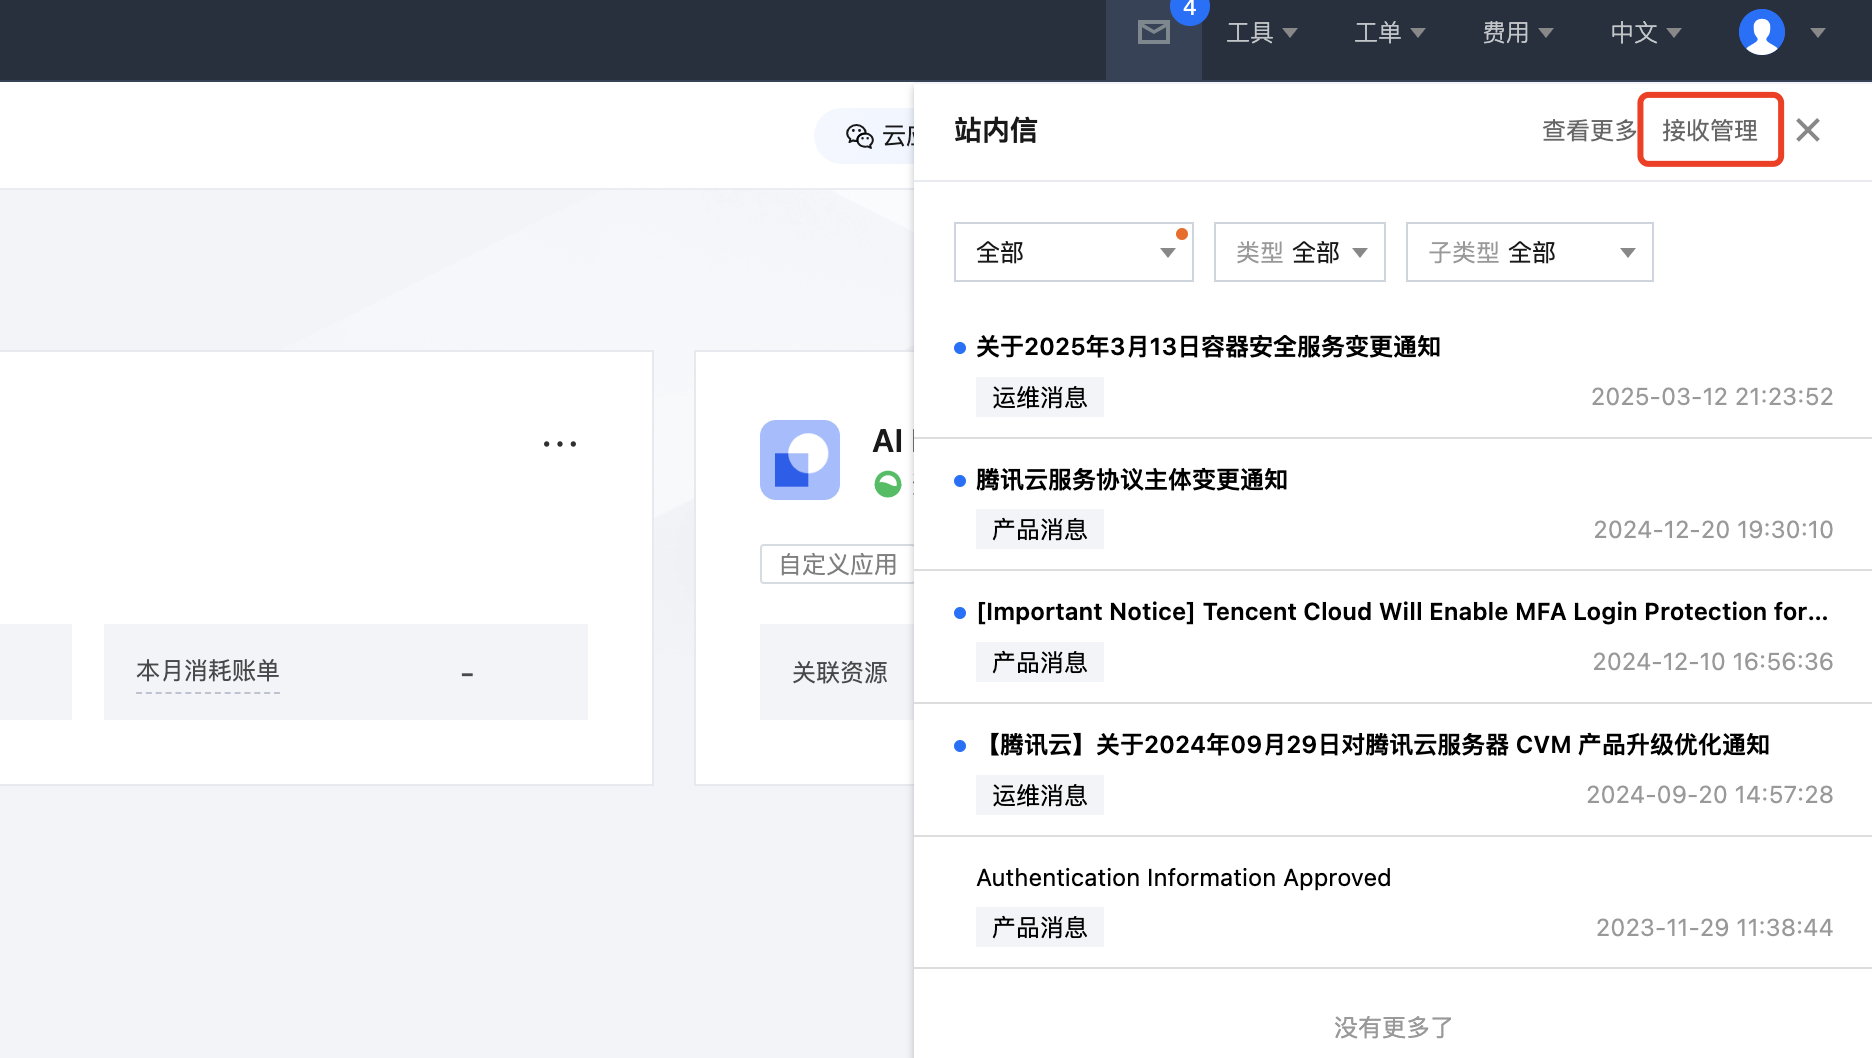1872x1058 pixels.
Task: Open message 腾讯云服务协议主体变更通知
Action: (x=1132, y=480)
